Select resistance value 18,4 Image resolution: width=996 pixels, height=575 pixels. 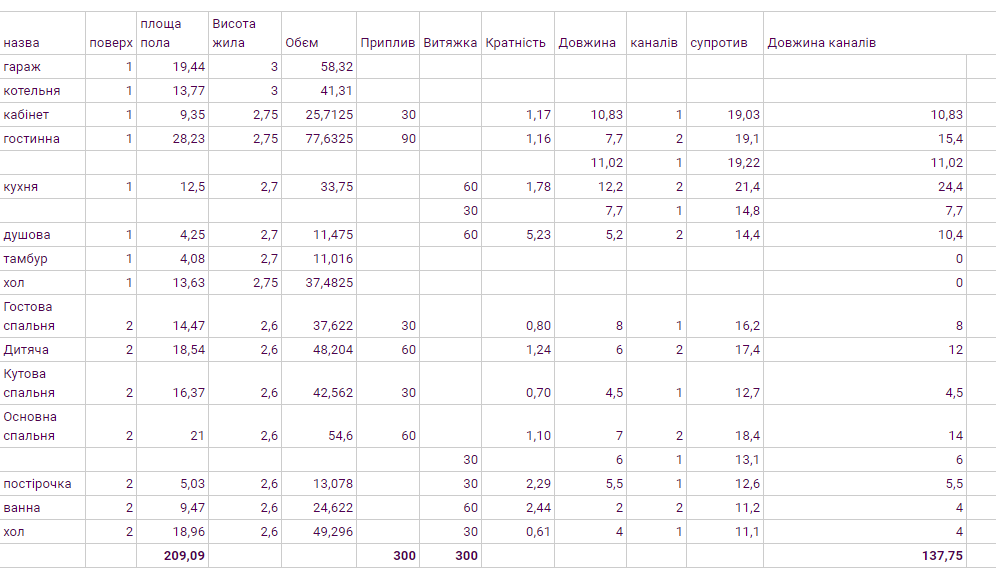tap(725, 426)
